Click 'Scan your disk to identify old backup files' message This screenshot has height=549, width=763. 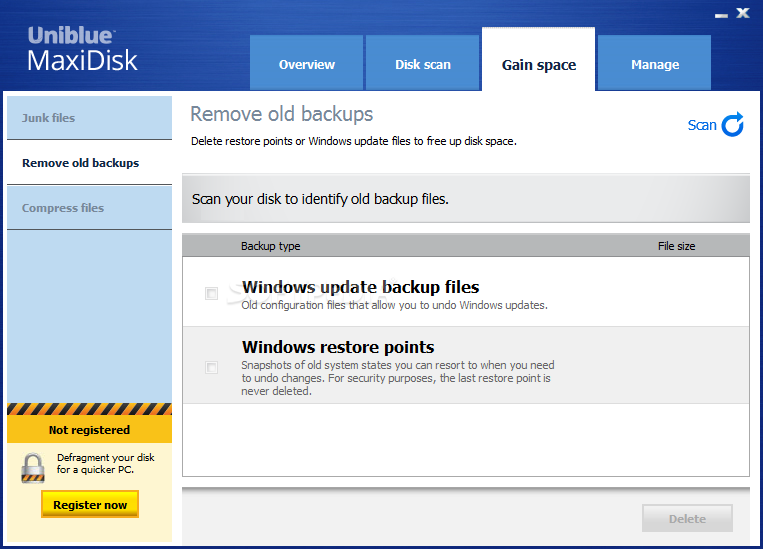click(320, 199)
